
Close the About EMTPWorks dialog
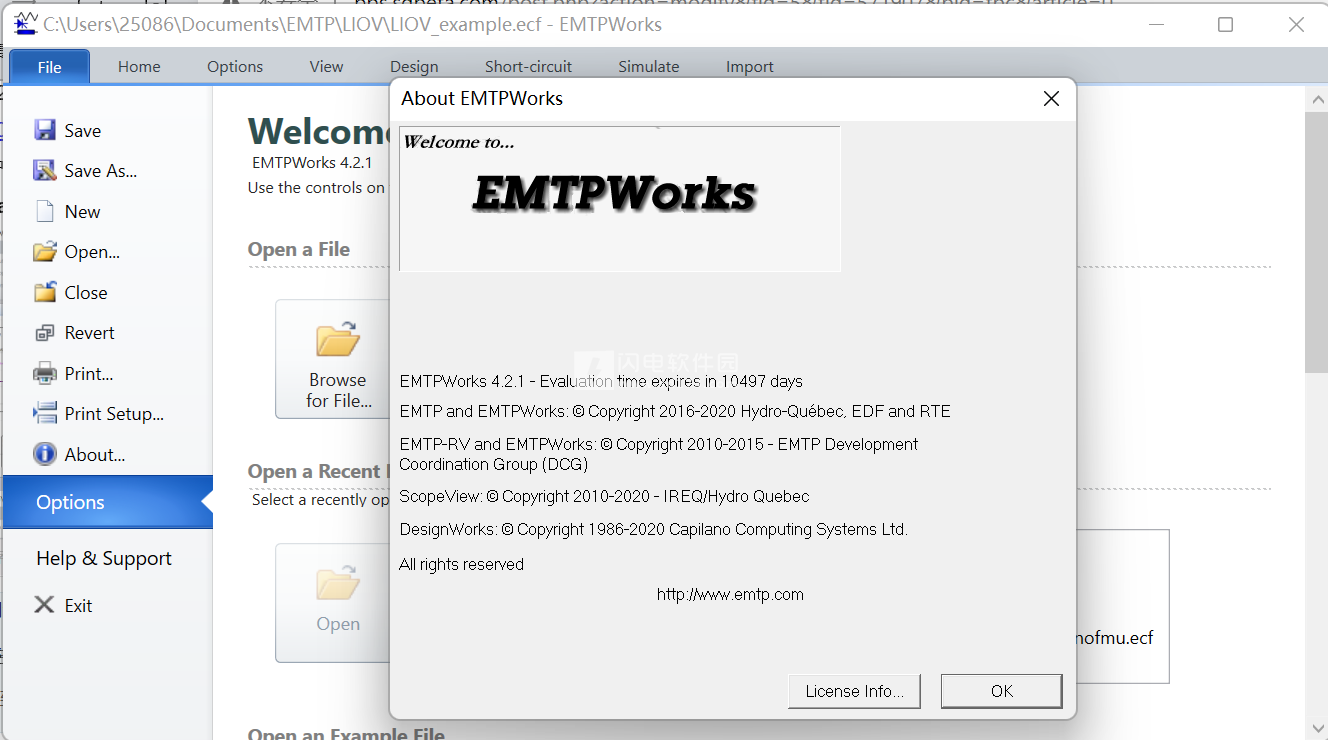(x=1051, y=98)
